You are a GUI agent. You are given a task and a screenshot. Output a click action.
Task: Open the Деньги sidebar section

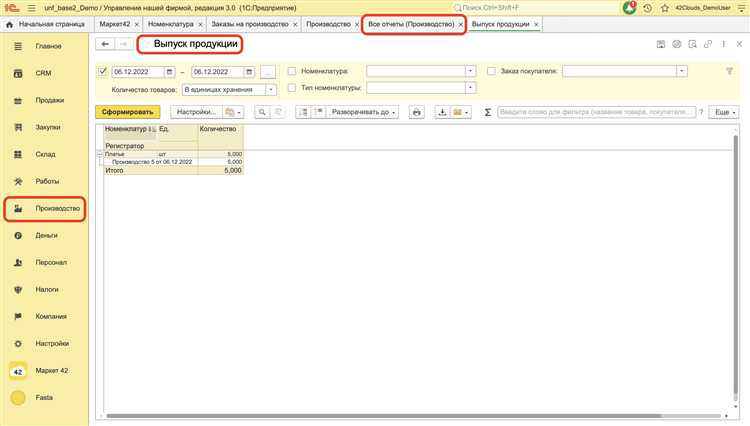pos(44,235)
